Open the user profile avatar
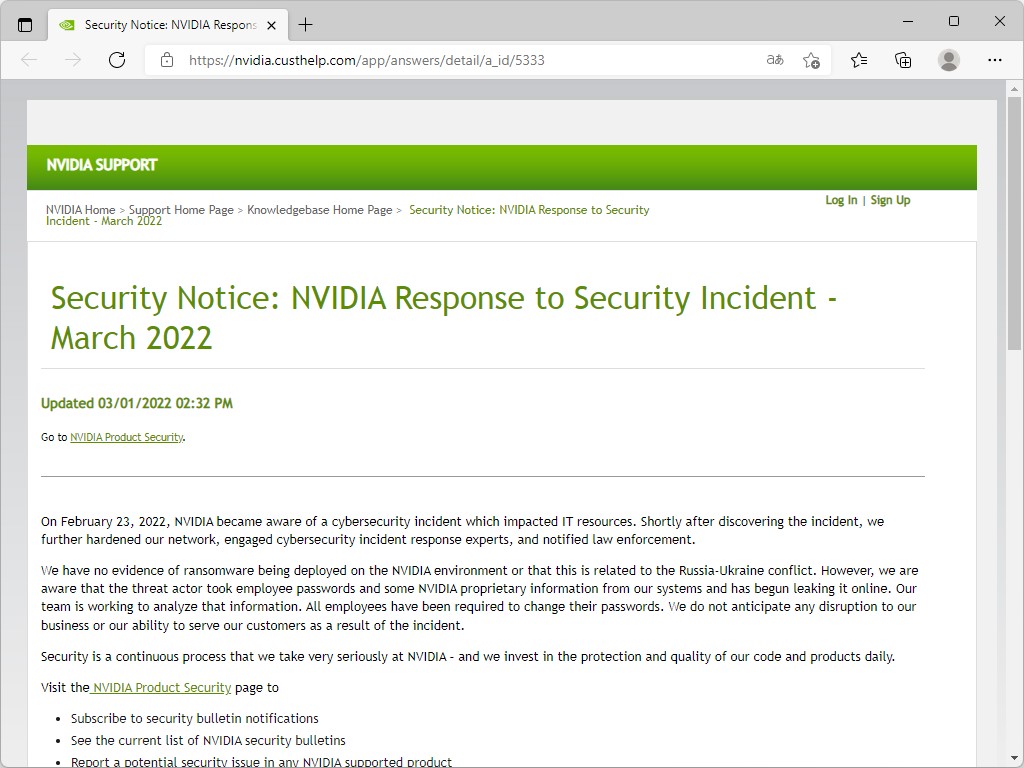 pyautogui.click(x=948, y=60)
